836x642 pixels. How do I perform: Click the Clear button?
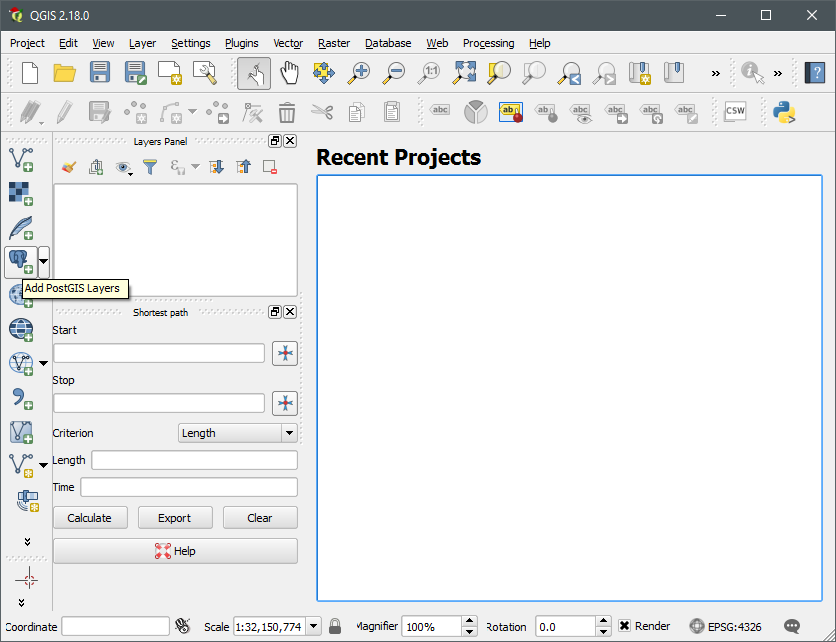point(260,518)
